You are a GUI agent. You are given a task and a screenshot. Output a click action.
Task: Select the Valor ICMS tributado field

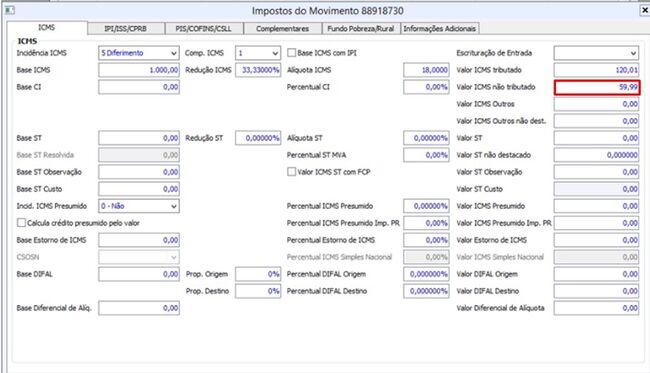pos(596,70)
